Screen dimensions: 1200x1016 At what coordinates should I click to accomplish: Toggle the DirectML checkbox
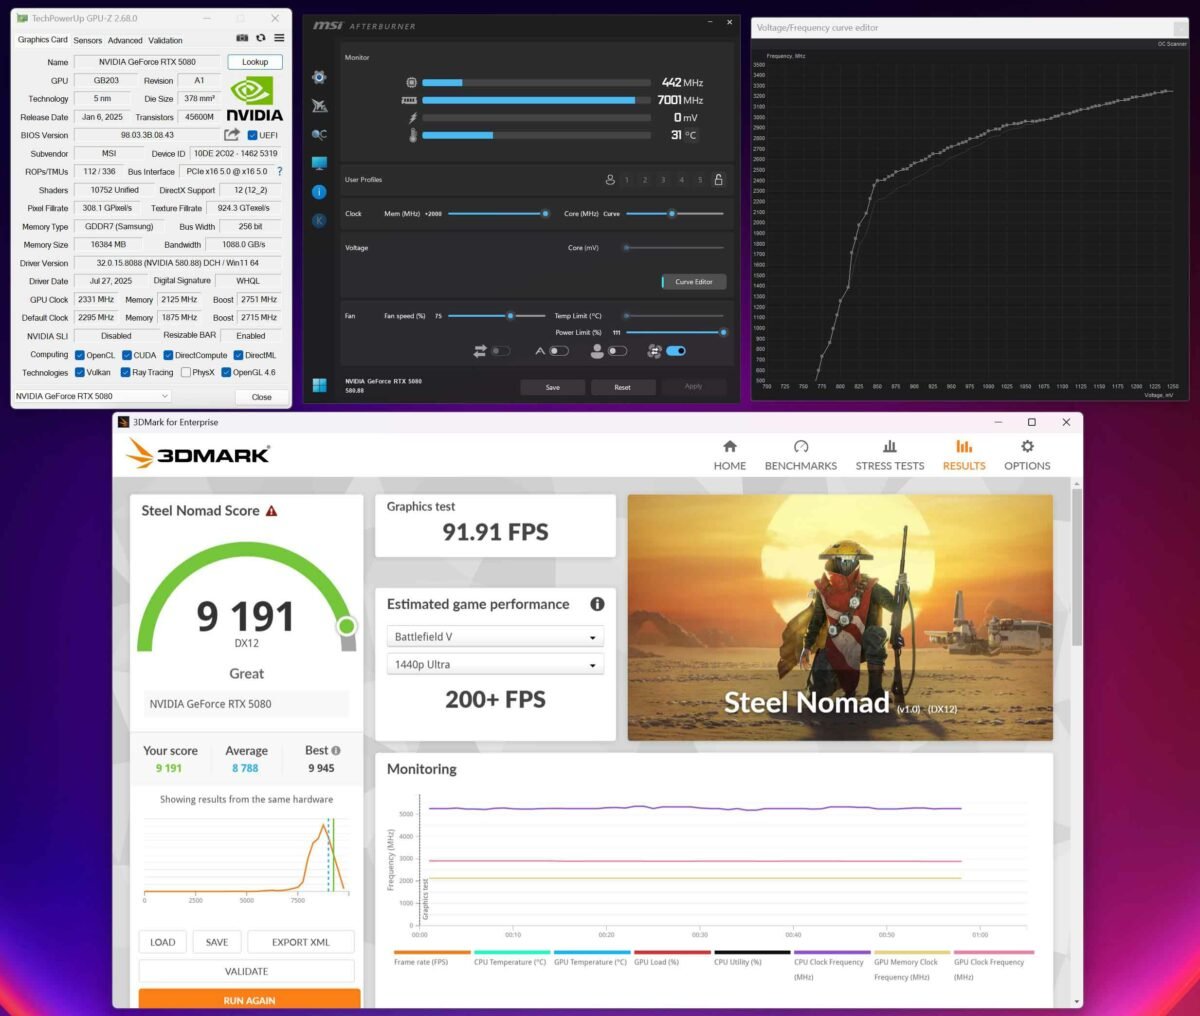239,355
